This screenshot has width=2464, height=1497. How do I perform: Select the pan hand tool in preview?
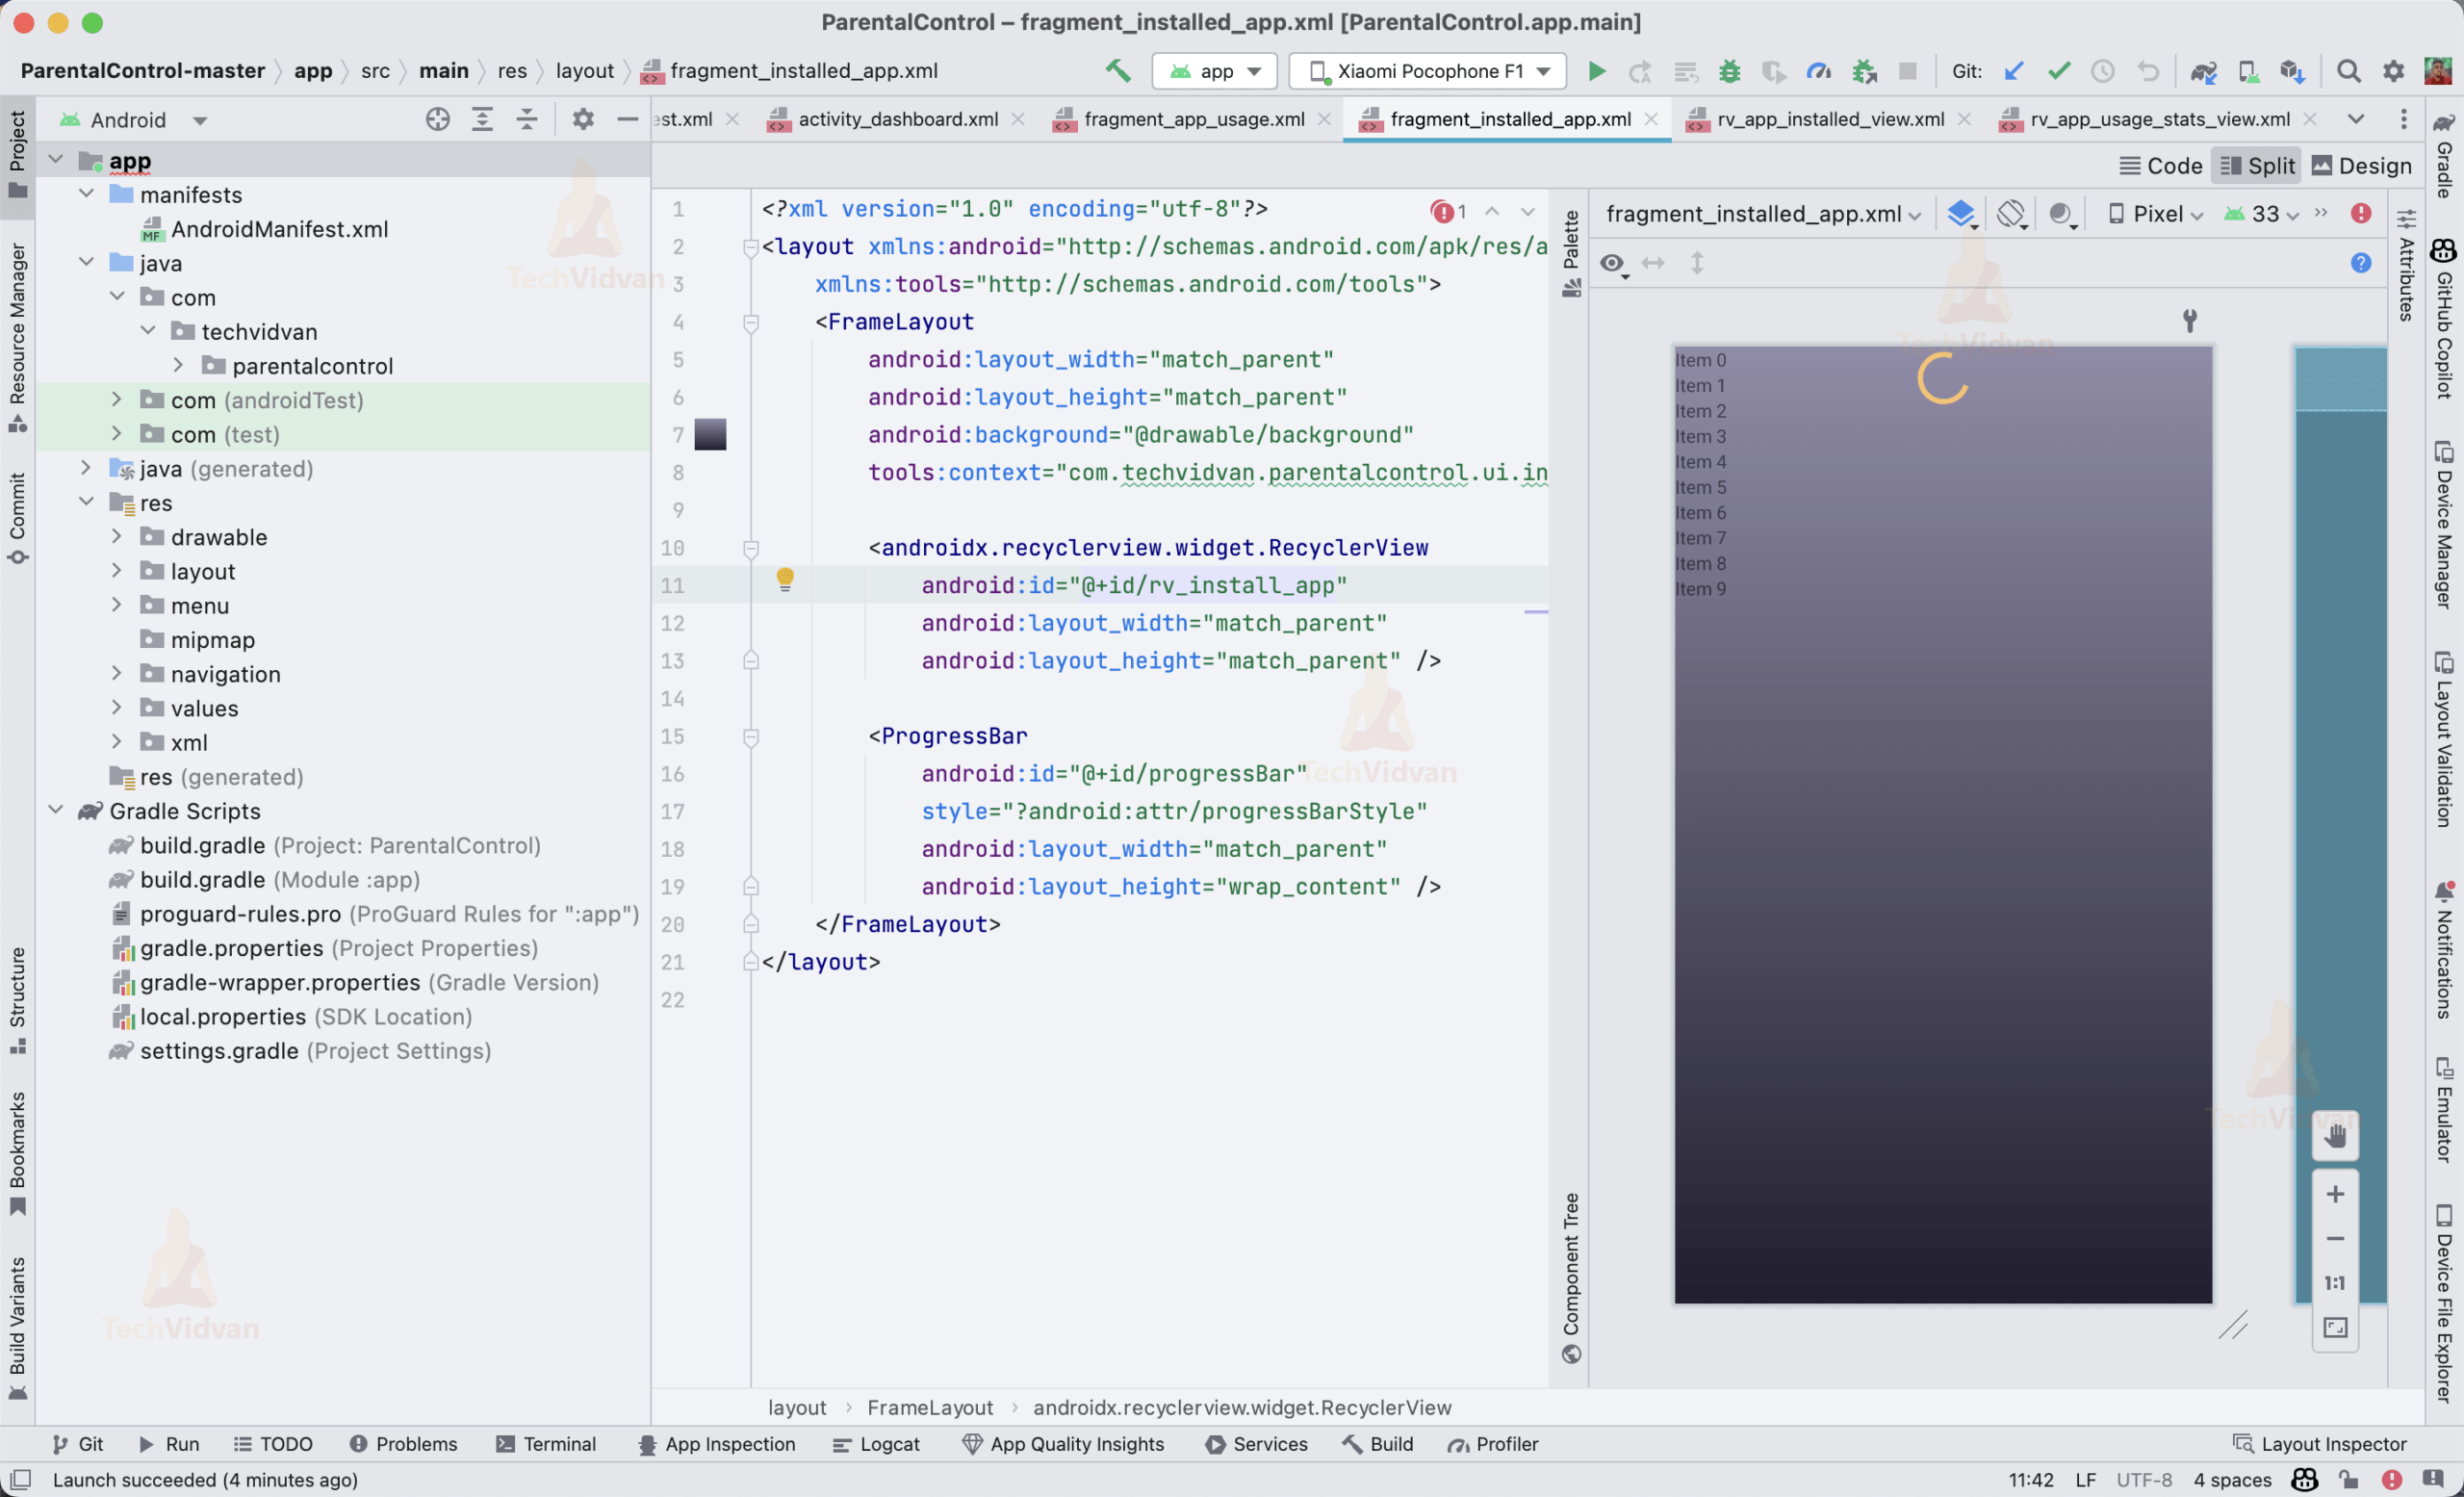tap(2335, 1136)
